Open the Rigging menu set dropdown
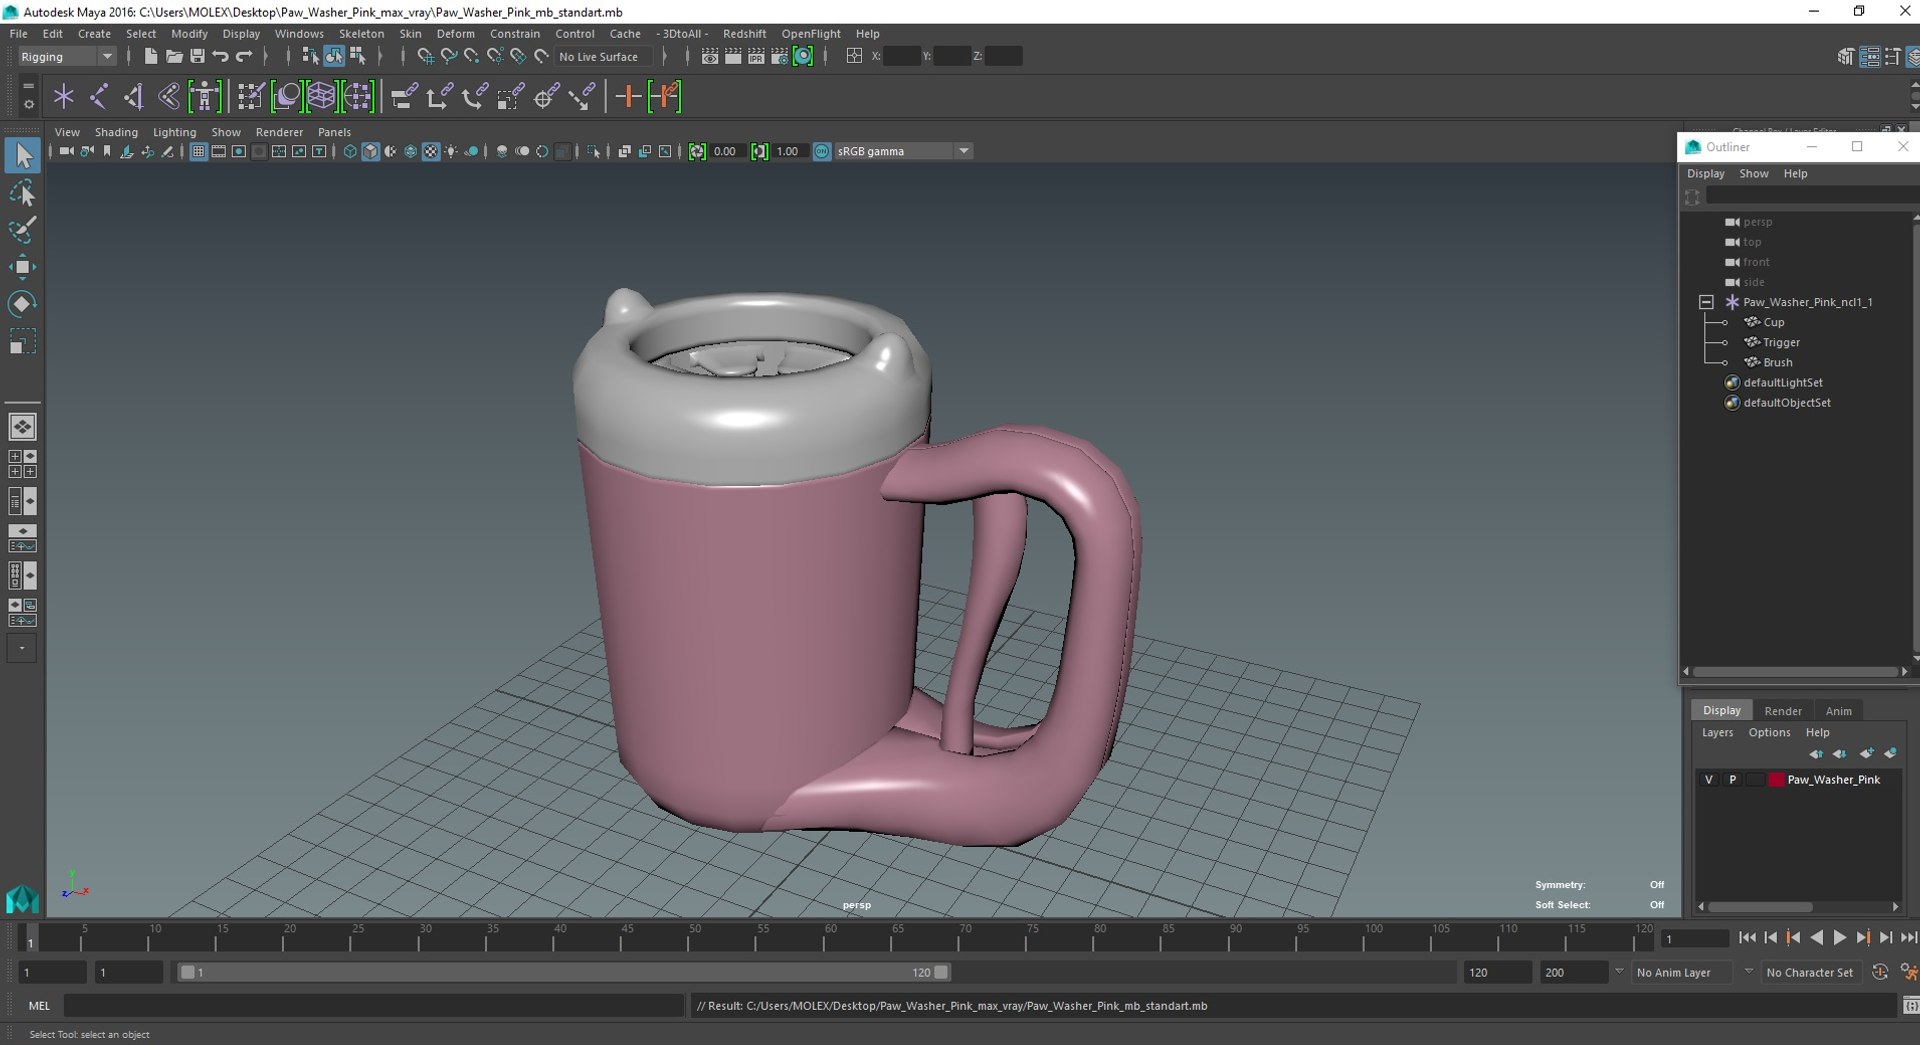The height and width of the screenshot is (1045, 1920). 66,57
